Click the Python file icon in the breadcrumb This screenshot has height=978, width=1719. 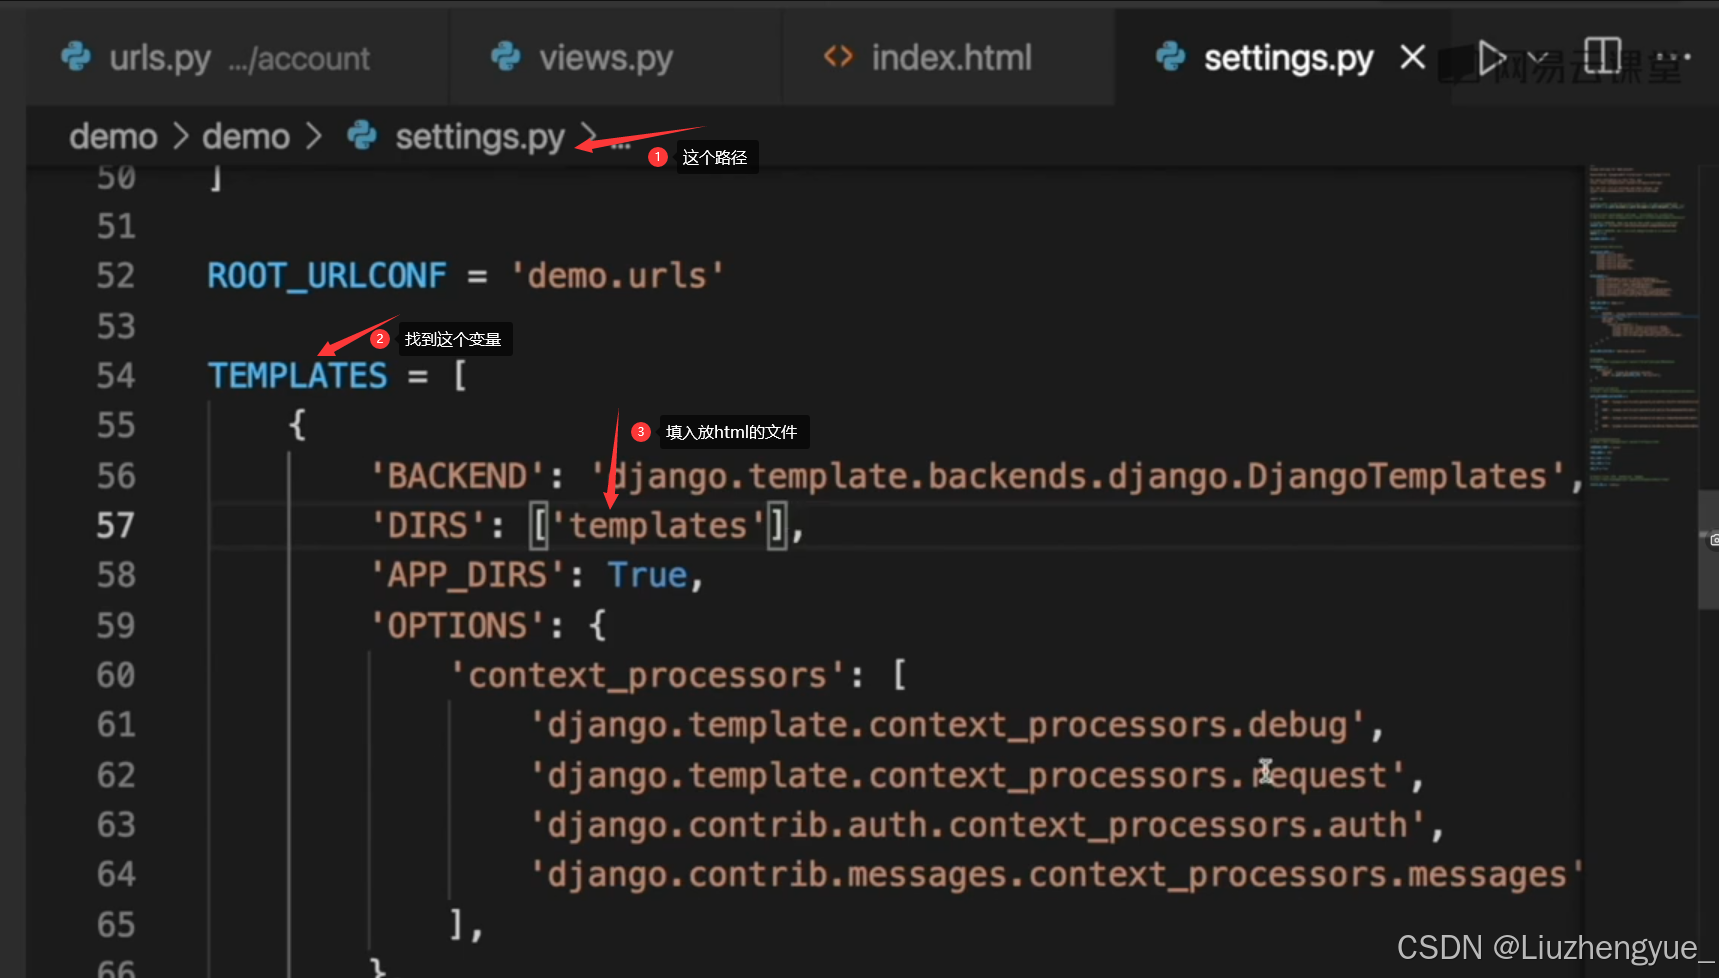[362, 136]
